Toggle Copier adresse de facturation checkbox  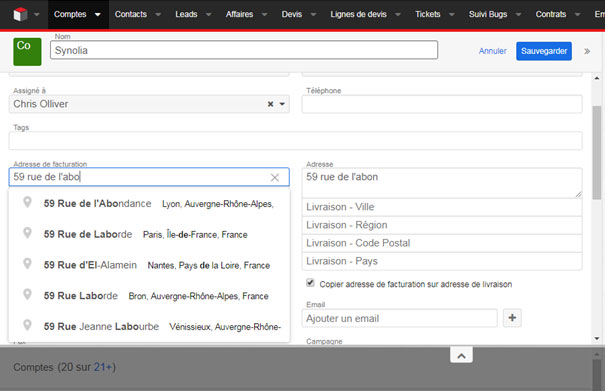click(x=310, y=283)
